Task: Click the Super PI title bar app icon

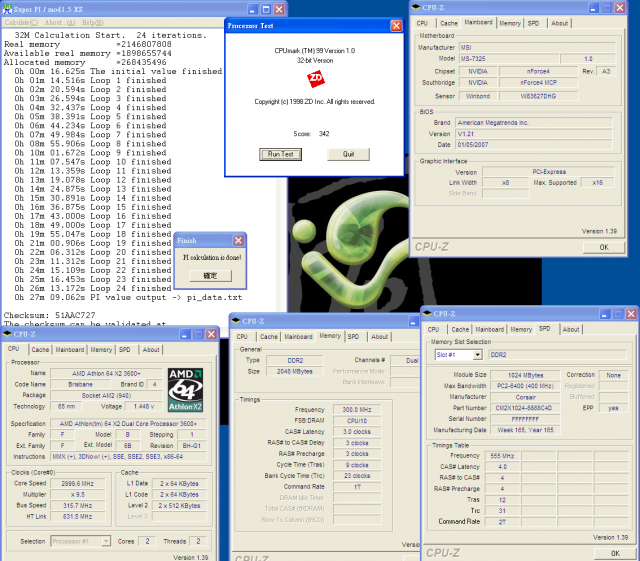Action: pyautogui.click(x=7, y=9)
